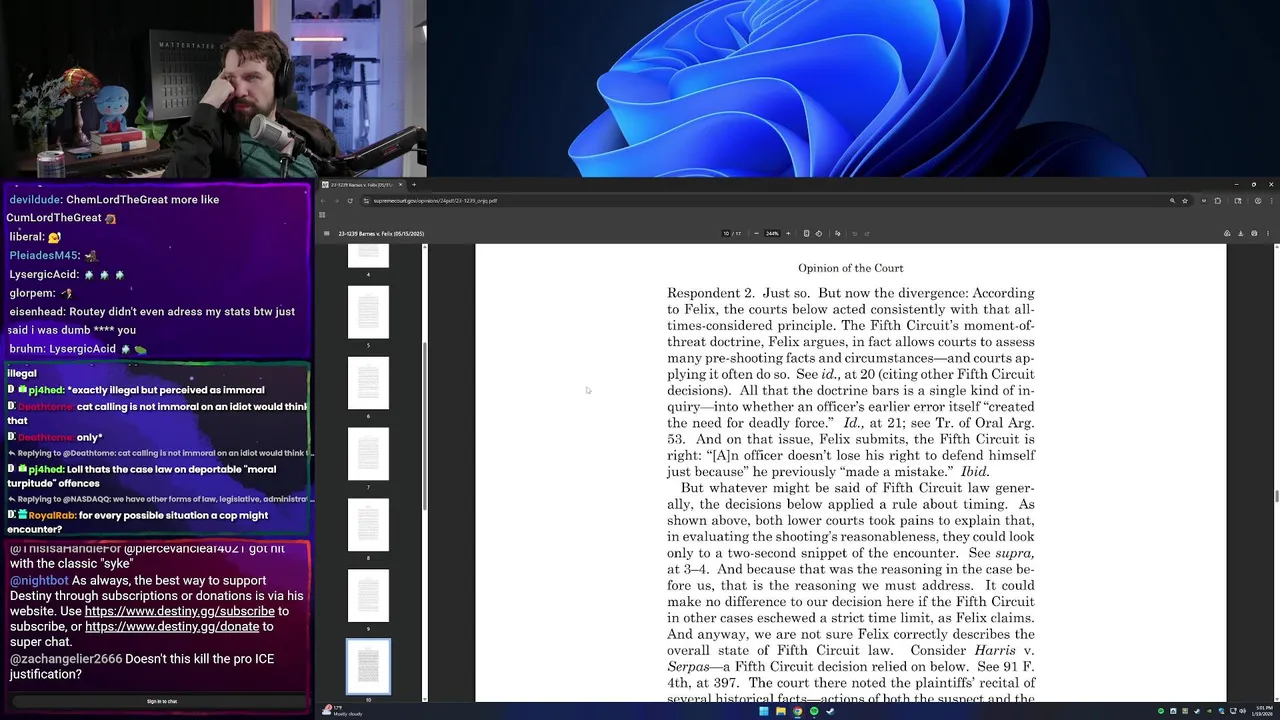Open destiny.gg/subscribe link in chat
This screenshot has height=720, width=1280.
click(x=179, y=611)
